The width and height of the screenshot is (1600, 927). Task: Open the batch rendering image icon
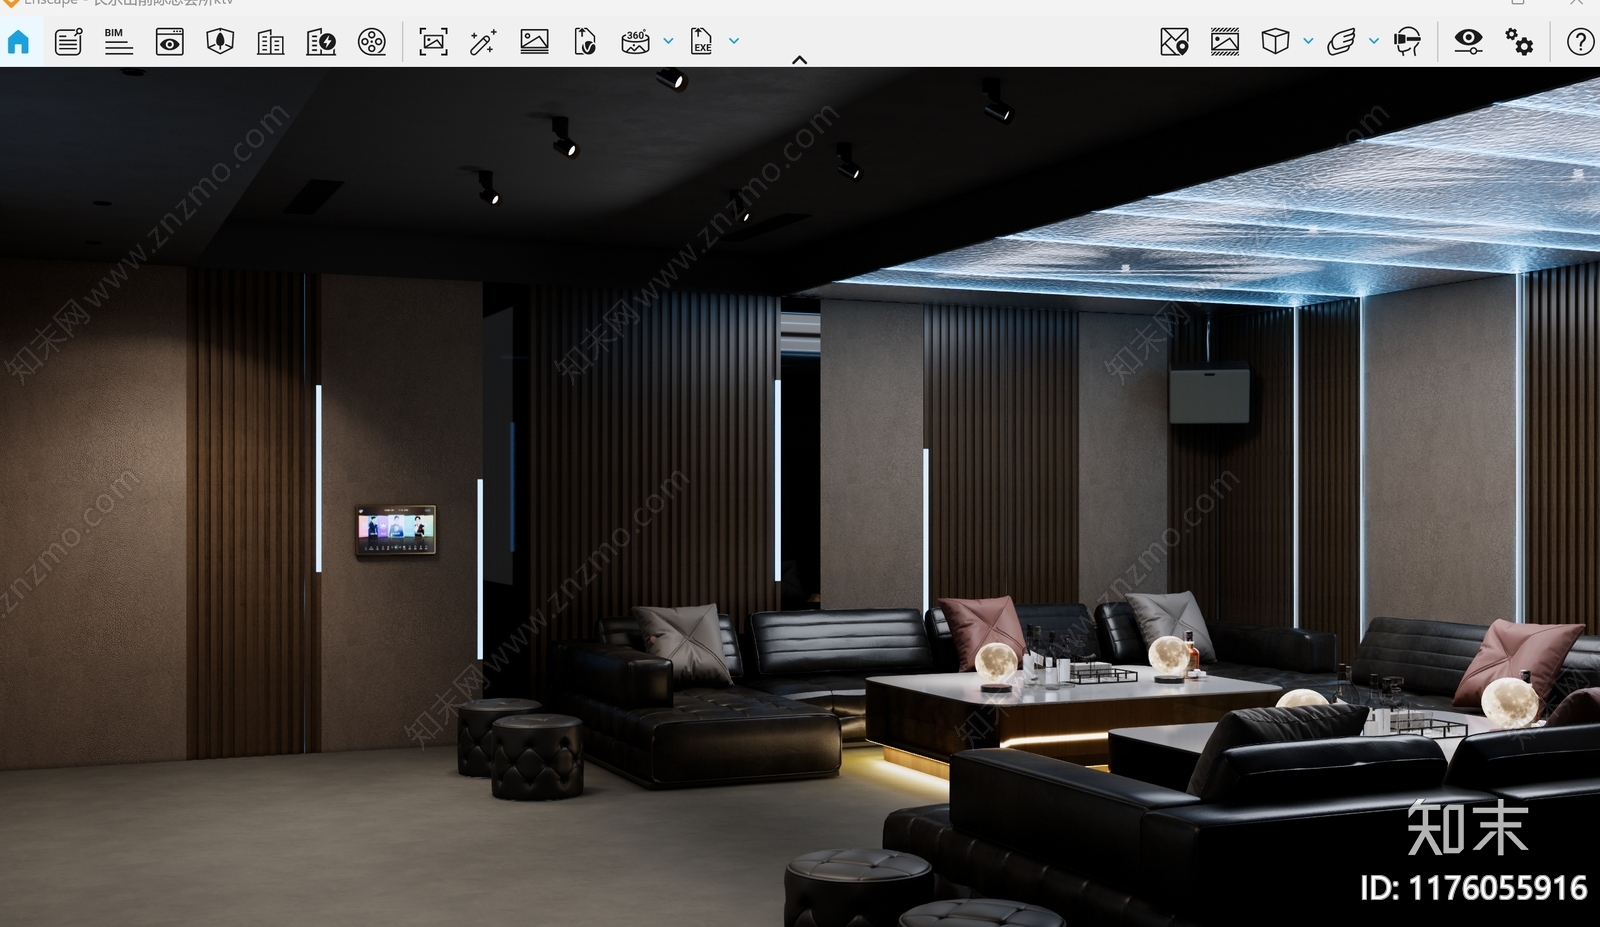coord(534,42)
